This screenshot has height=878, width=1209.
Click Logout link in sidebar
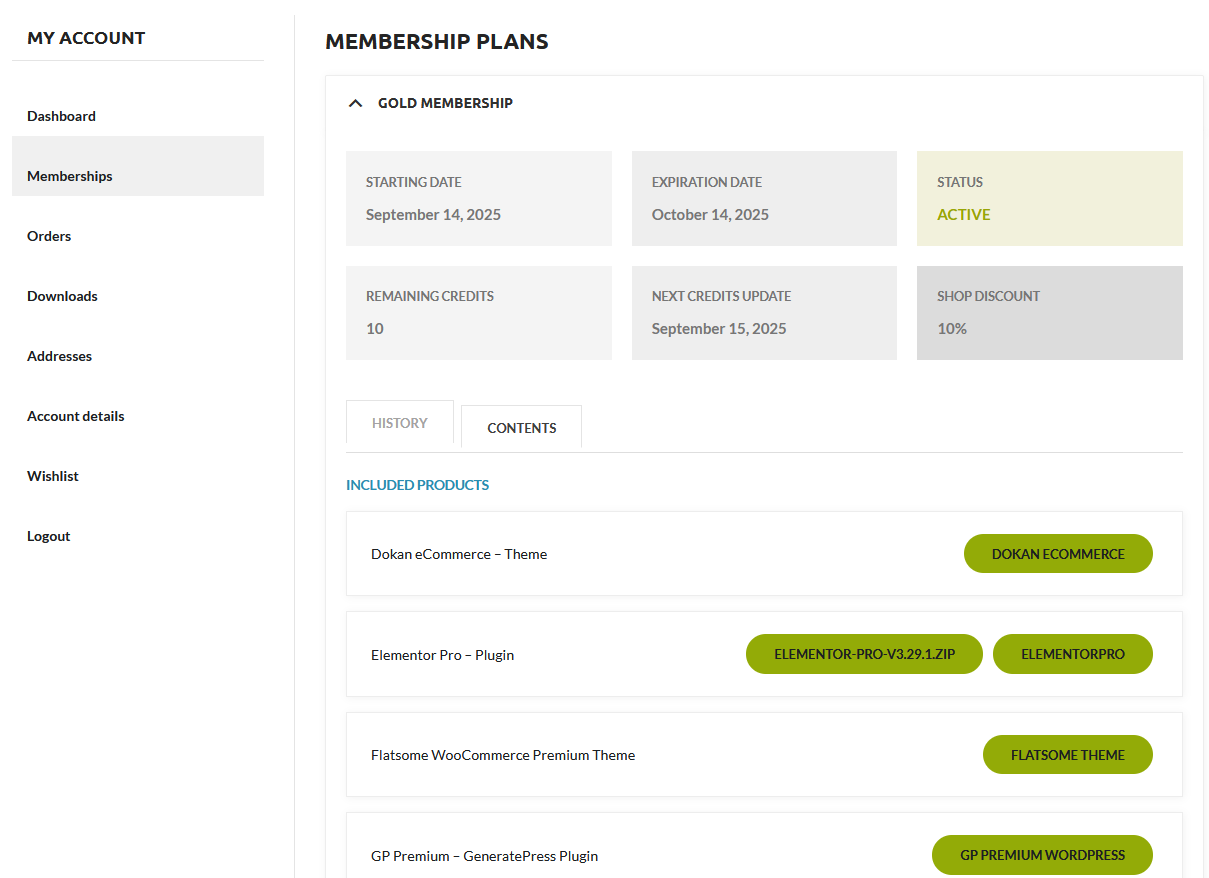click(48, 536)
